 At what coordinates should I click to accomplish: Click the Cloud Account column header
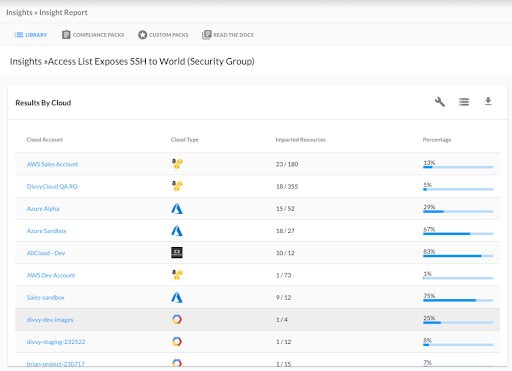(45, 140)
